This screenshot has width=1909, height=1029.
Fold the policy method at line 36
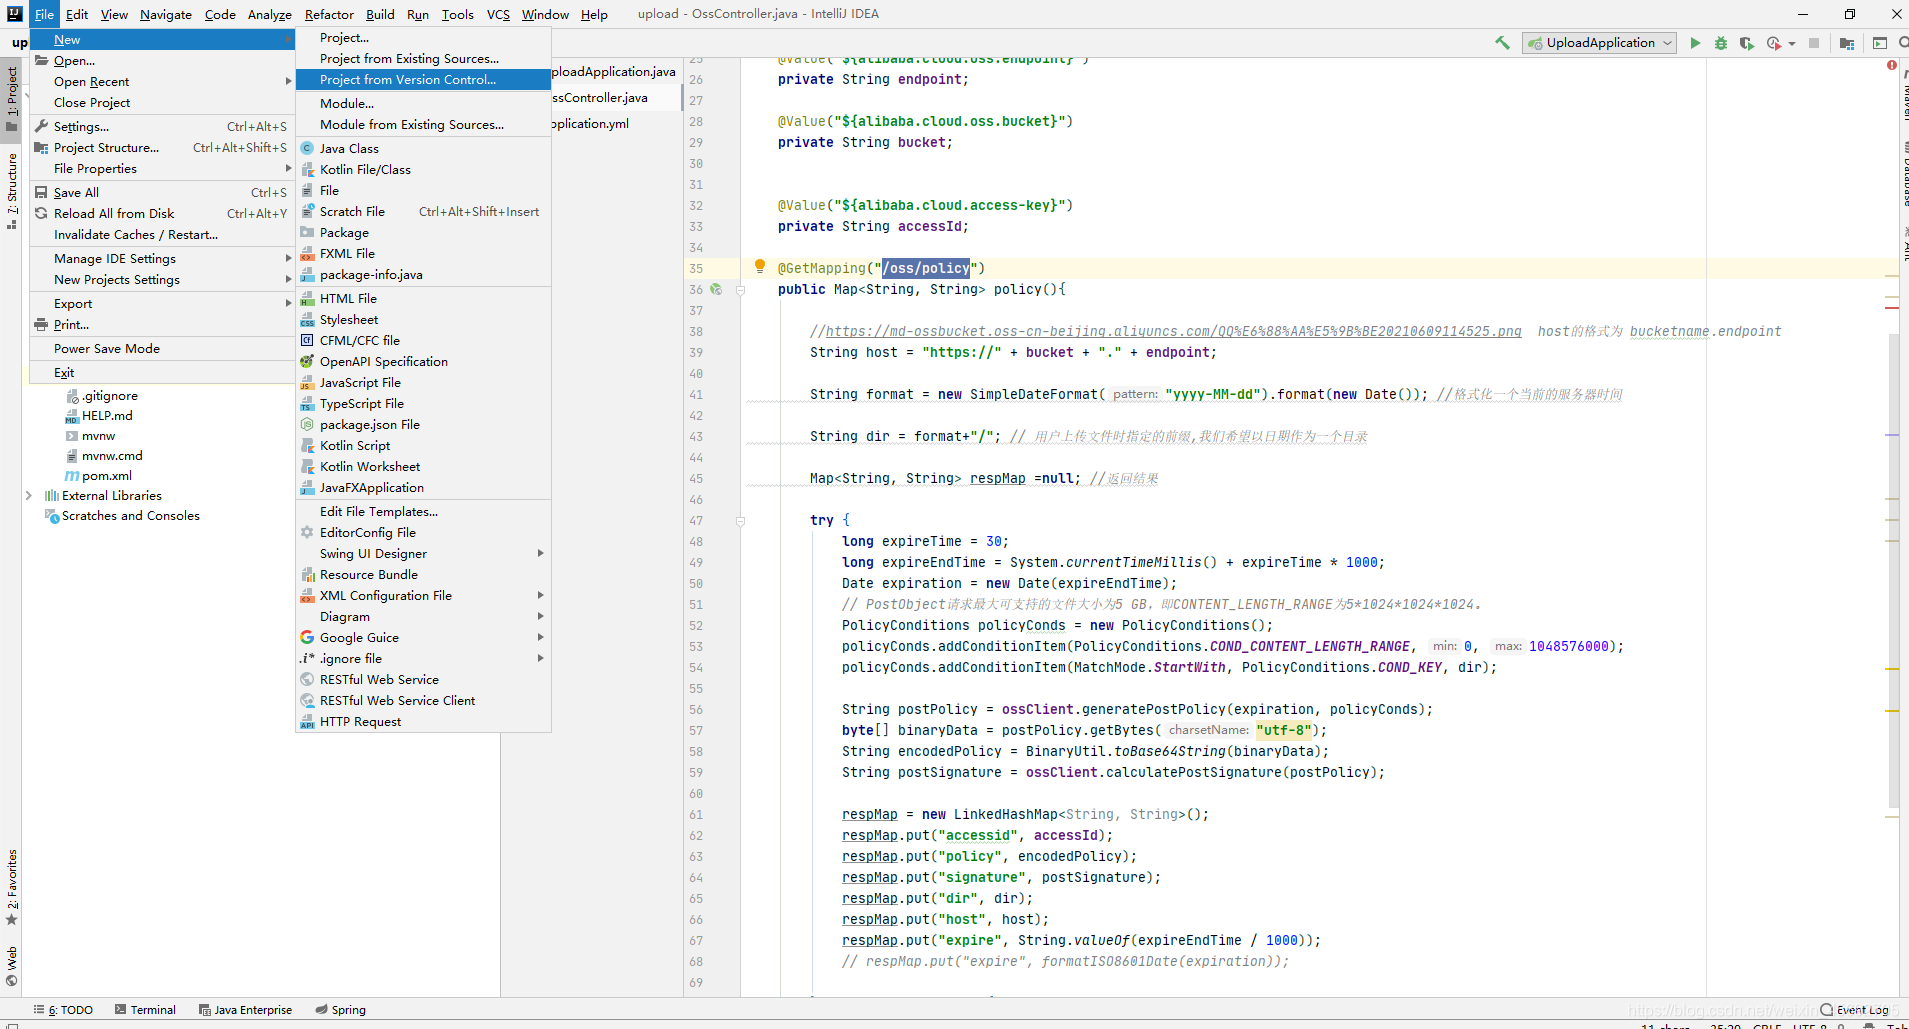(x=740, y=290)
